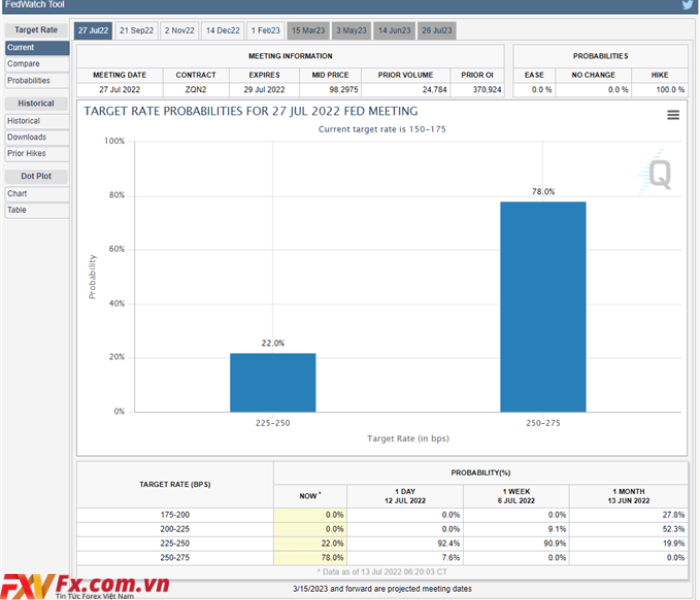700x600 pixels.
Task: Click the Target Rate section header
Action: point(36,30)
